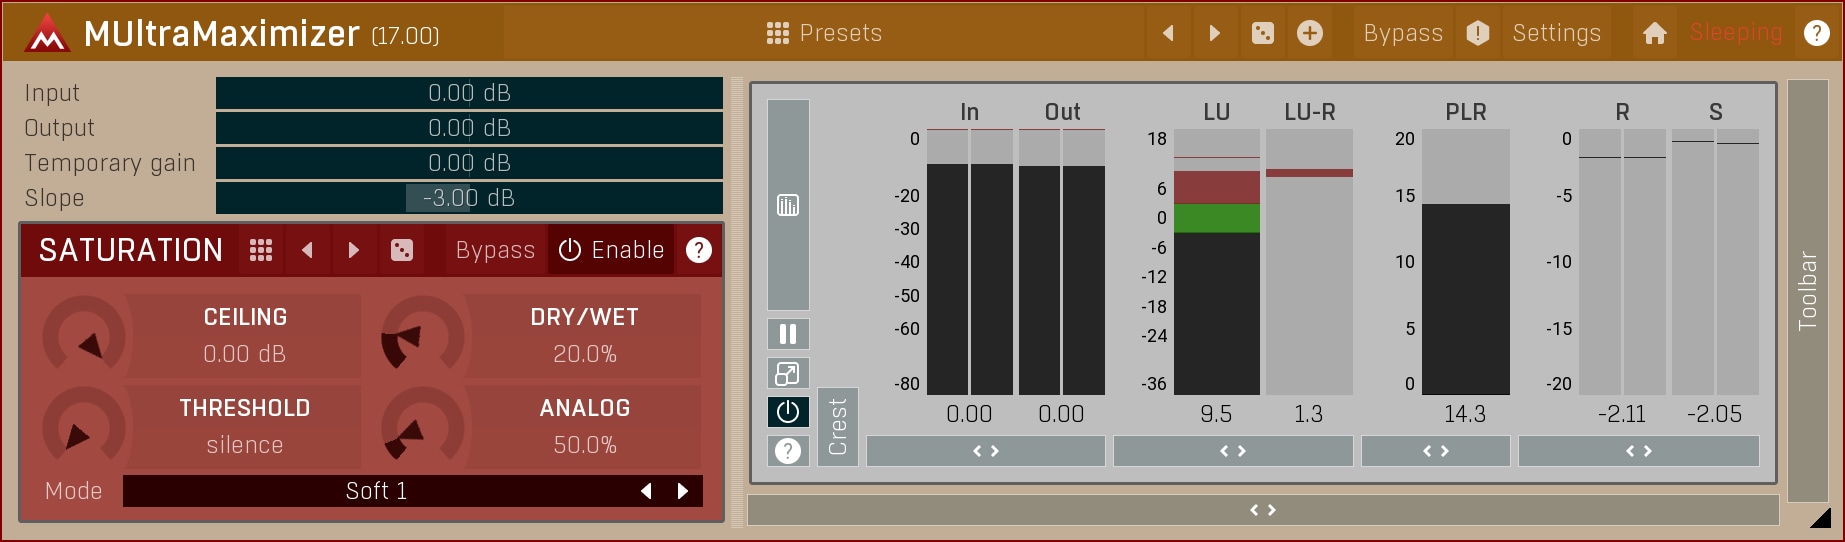1845x542 pixels.
Task: Open the Mode Soft 1 selector
Action: [377, 491]
